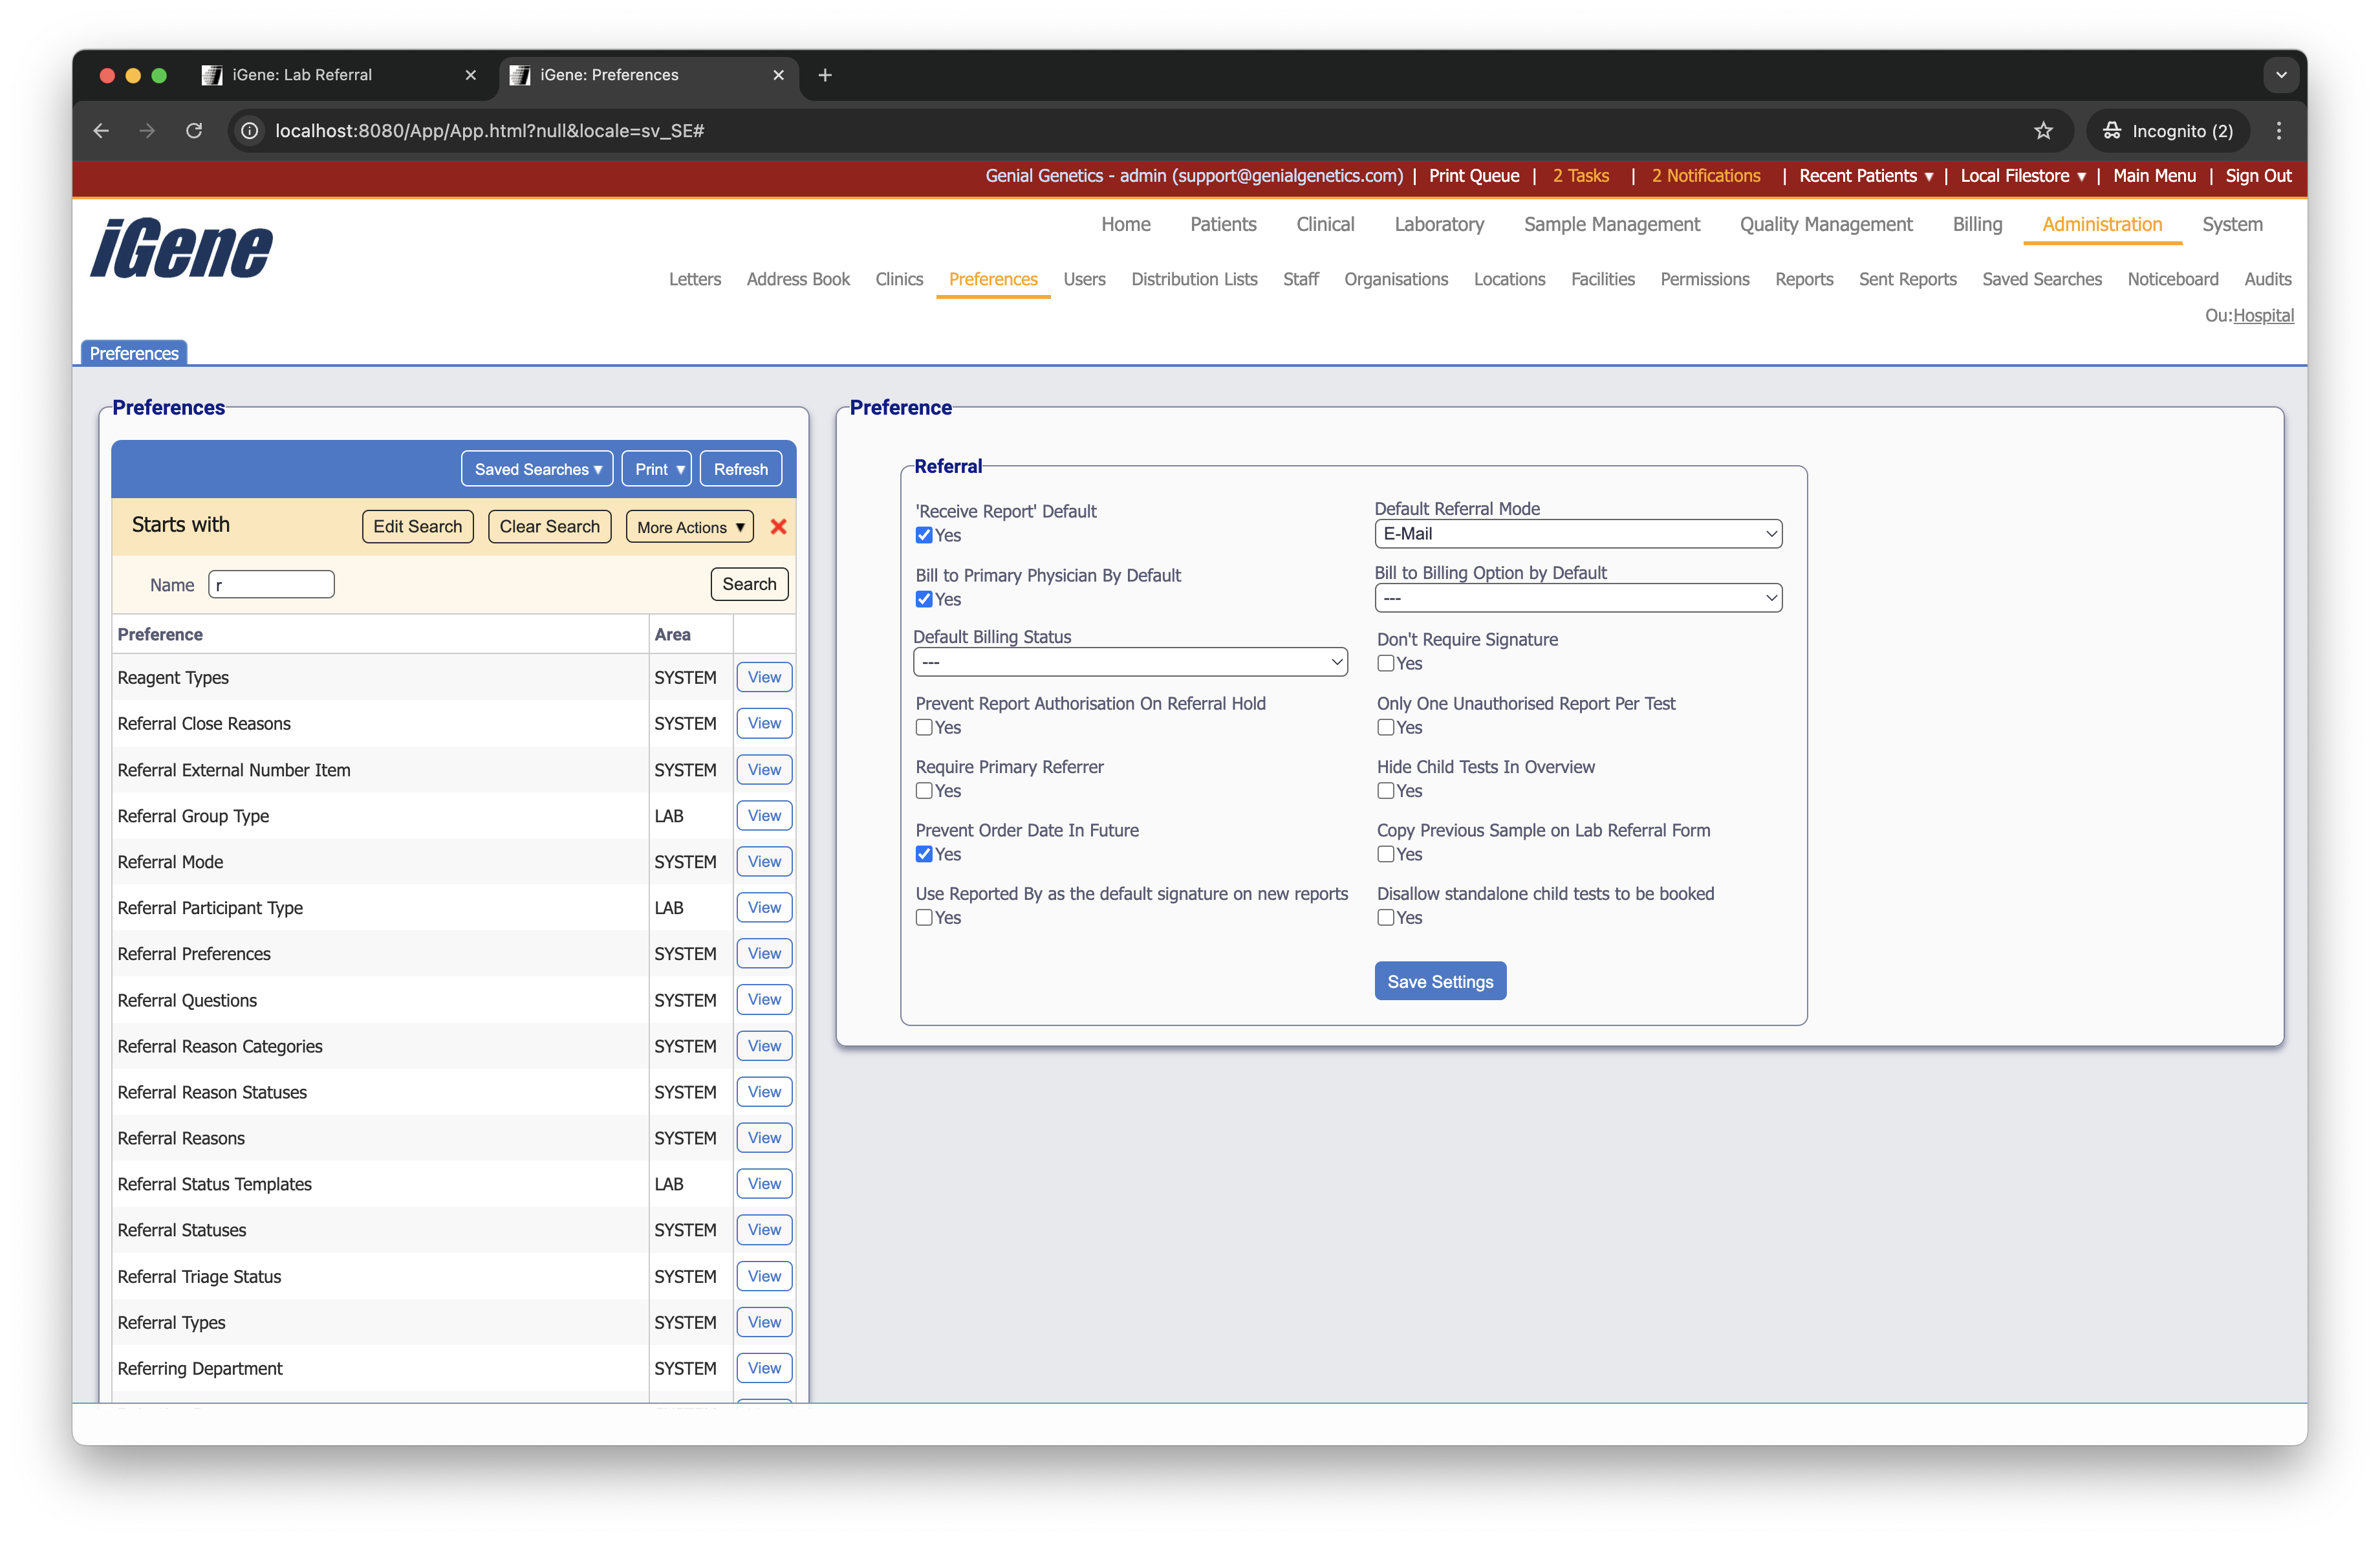Viewport: 2380px width, 1541px height.
Task: Click the site info icon in the address bar
Action: (250, 131)
